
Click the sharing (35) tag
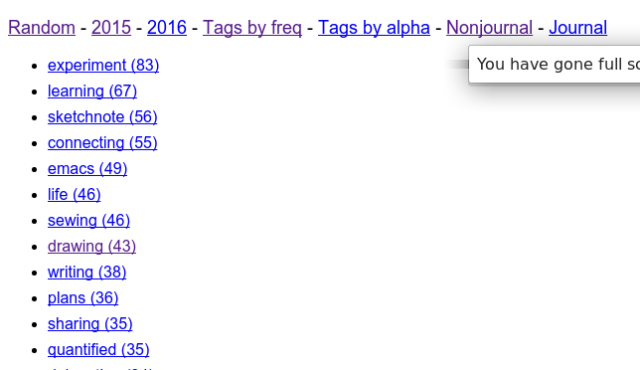pyautogui.click(x=90, y=324)
